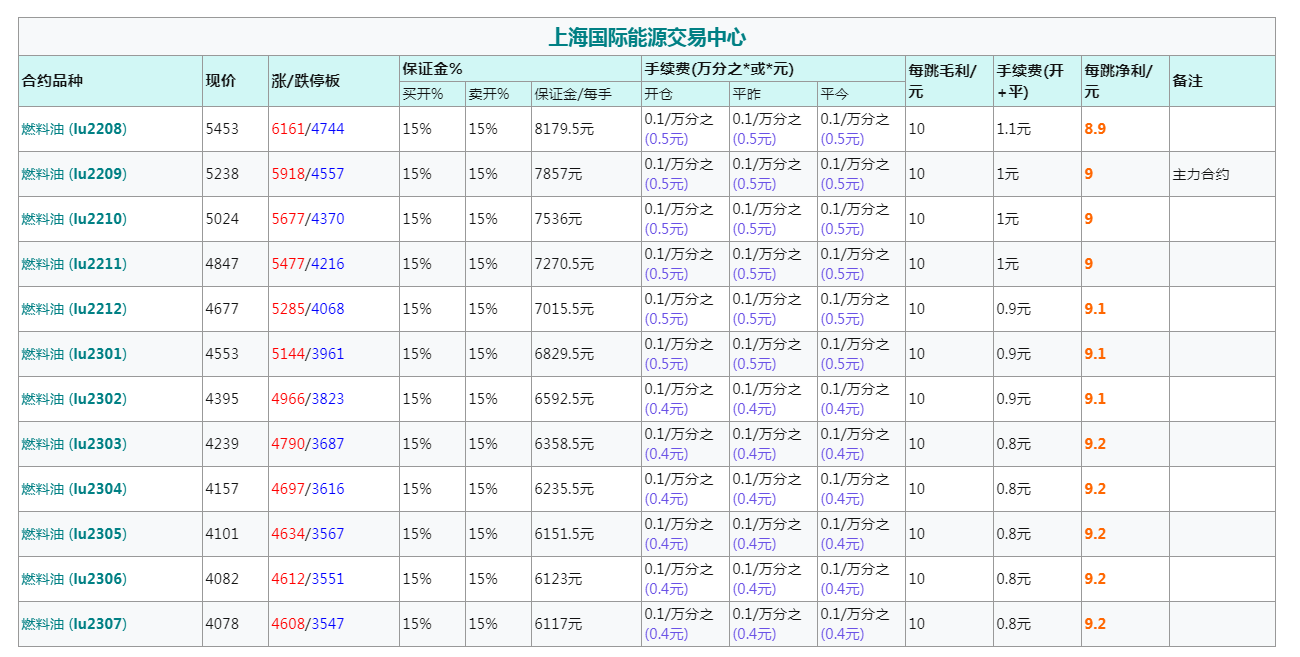Open the 燃料油 (lu2212) contract link
1300x657 pixels.
(x=74, y=309)
